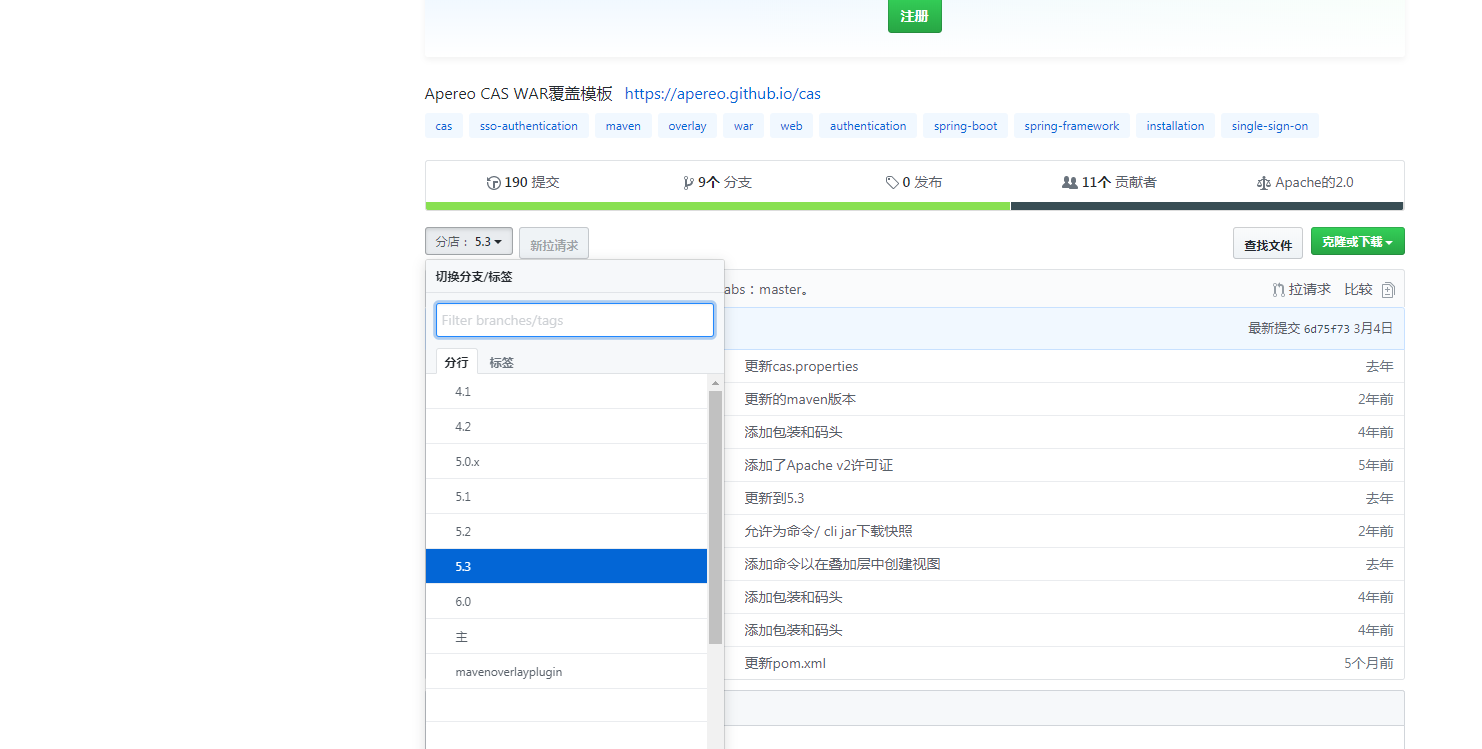Open the 分店: 5.3 branch dropdown

tap(469, 241)
